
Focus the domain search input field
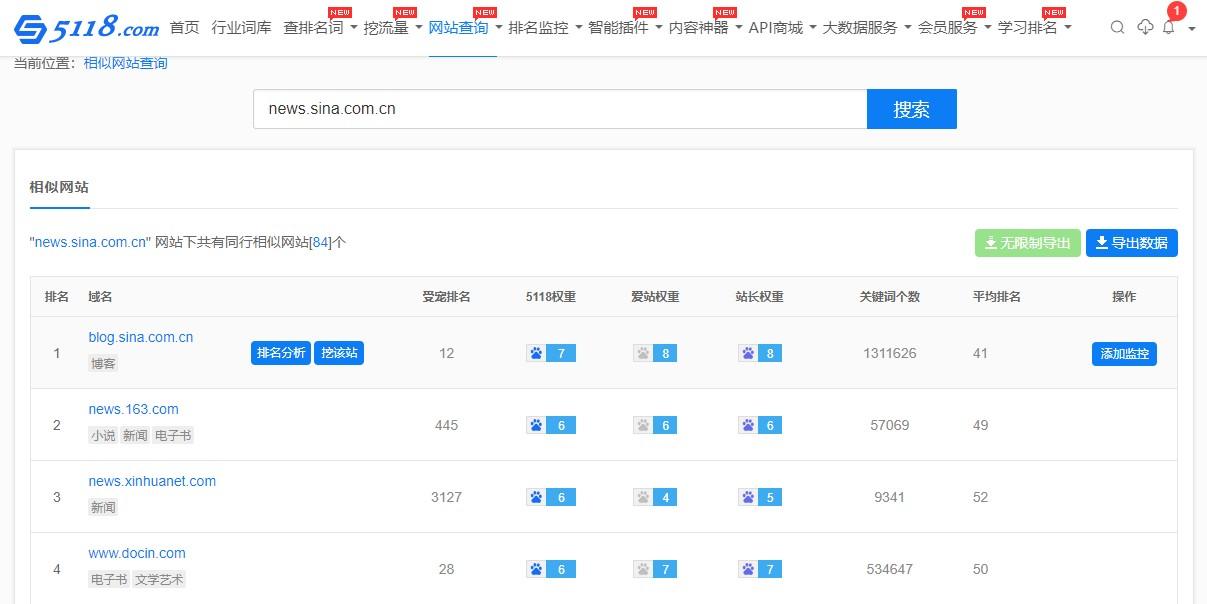[x=560, y=109]
